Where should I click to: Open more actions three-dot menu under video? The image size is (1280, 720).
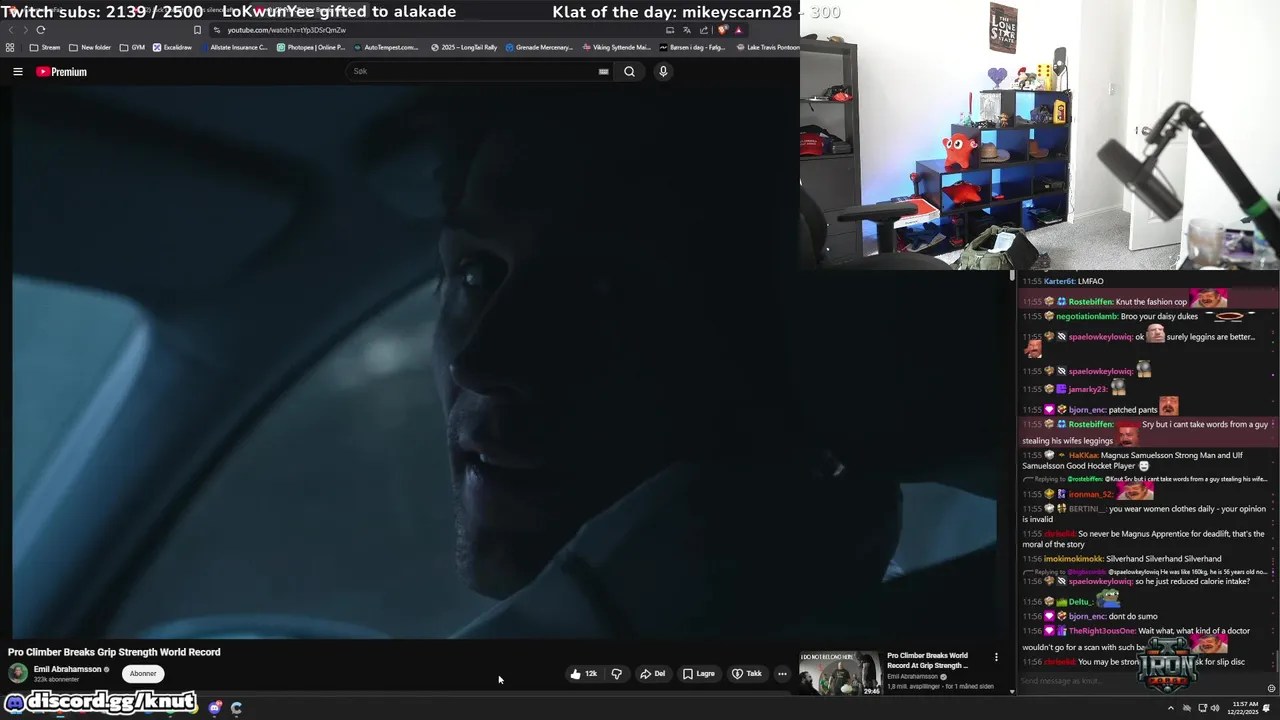coord(782,674)
